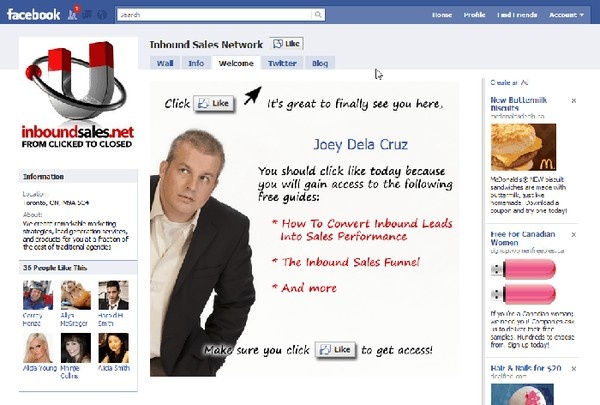Screen dimensions: 600x405
Task: Go to Home in the top navigation
Action: click(442, 15)
